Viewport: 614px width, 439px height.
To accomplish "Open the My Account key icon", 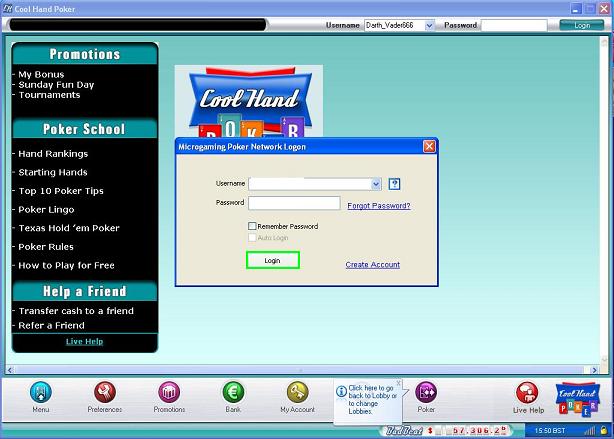I will pyautogui.click(x=298, y=392).
